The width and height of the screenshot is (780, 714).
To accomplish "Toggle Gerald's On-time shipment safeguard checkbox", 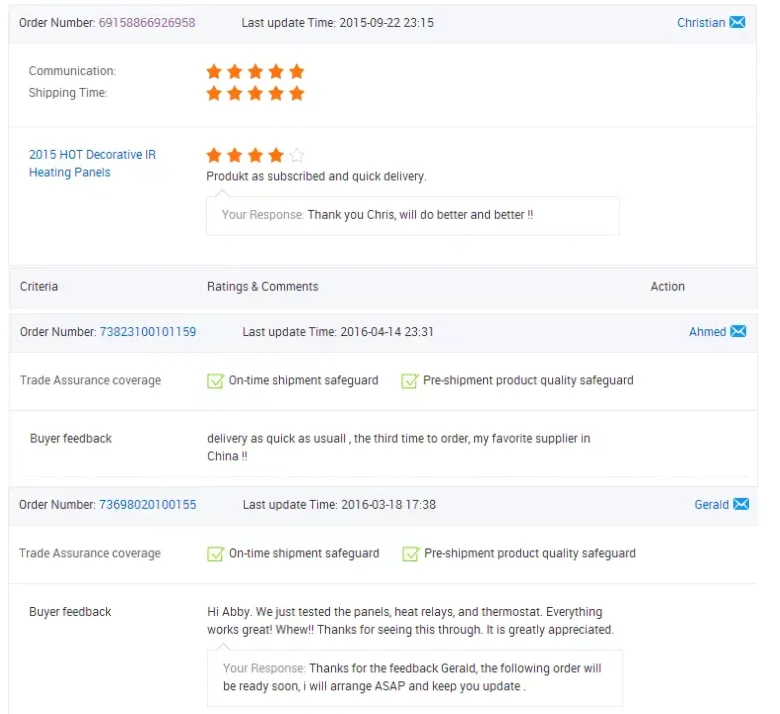I will [215, 553].
